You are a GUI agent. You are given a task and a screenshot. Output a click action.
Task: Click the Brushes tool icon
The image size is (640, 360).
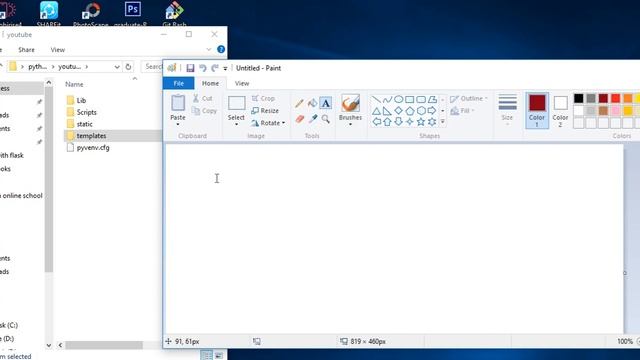[x=350, y=103]
